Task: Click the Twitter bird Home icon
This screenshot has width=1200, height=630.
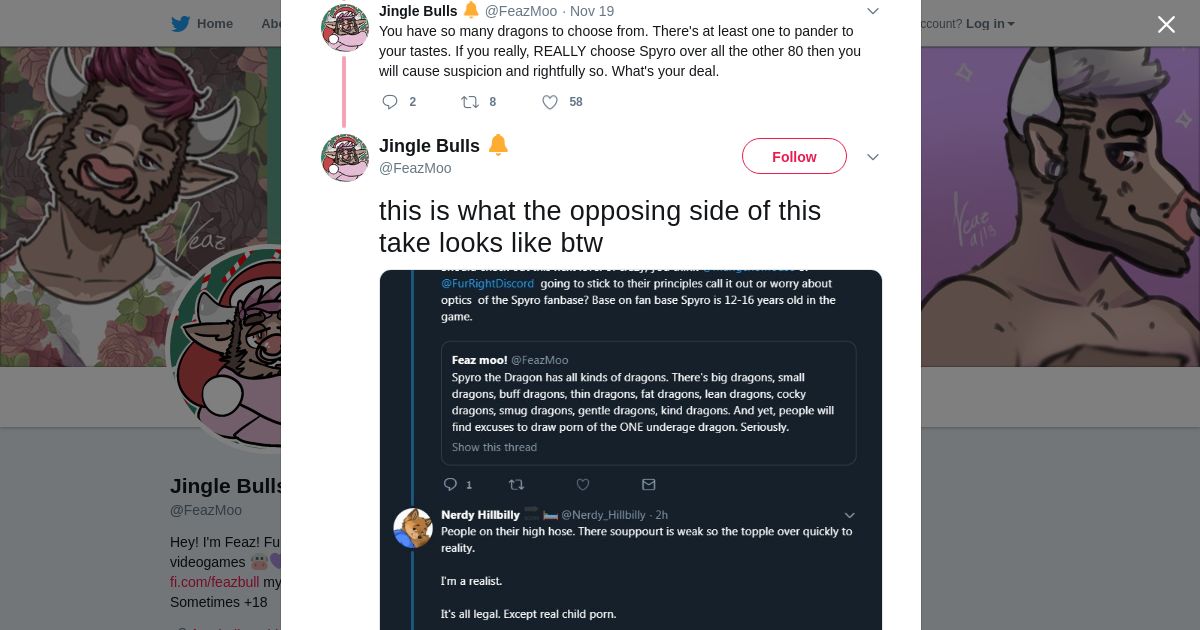Action: 180,24
